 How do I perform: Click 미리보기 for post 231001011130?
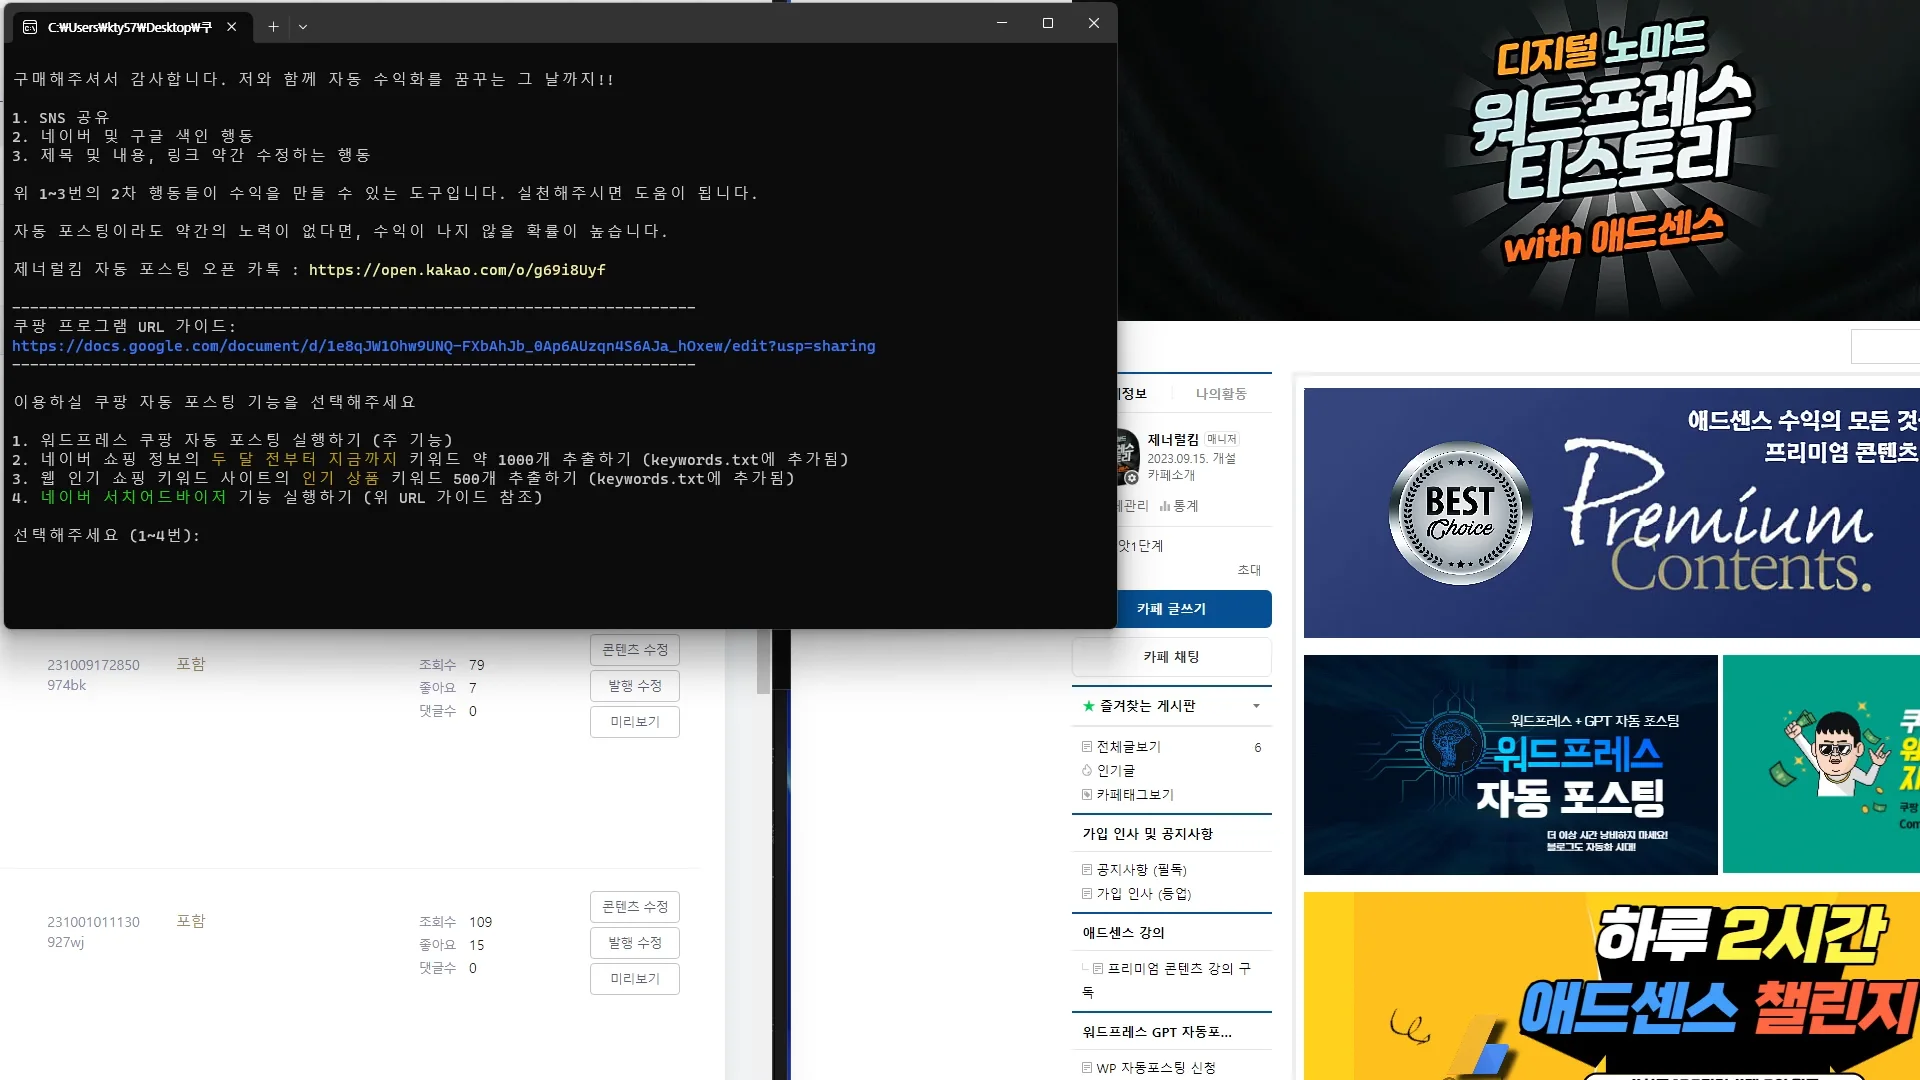pyautogui.click(x=634, y=979)
